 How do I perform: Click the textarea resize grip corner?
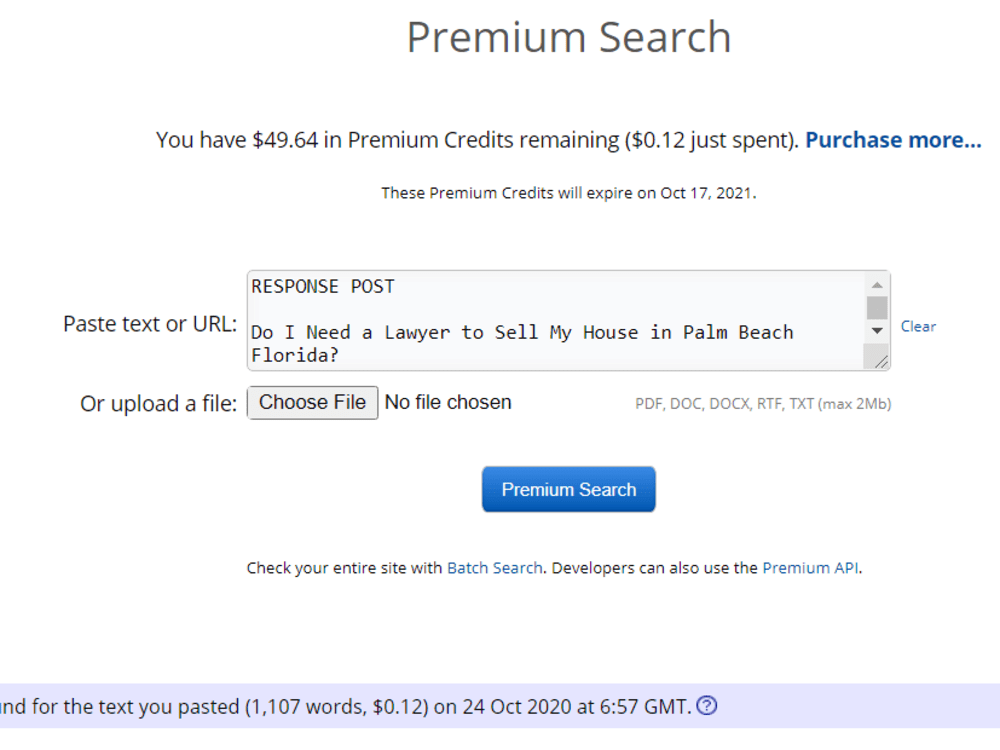click(x=880, y=362)
